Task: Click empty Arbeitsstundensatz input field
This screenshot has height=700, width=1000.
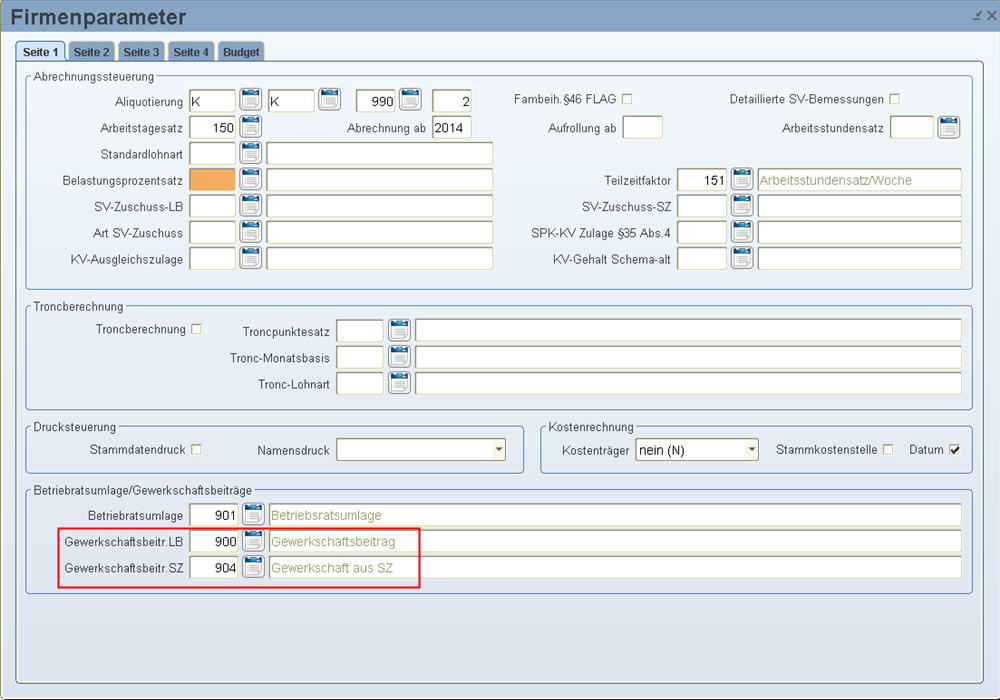Action: [911, 127]
